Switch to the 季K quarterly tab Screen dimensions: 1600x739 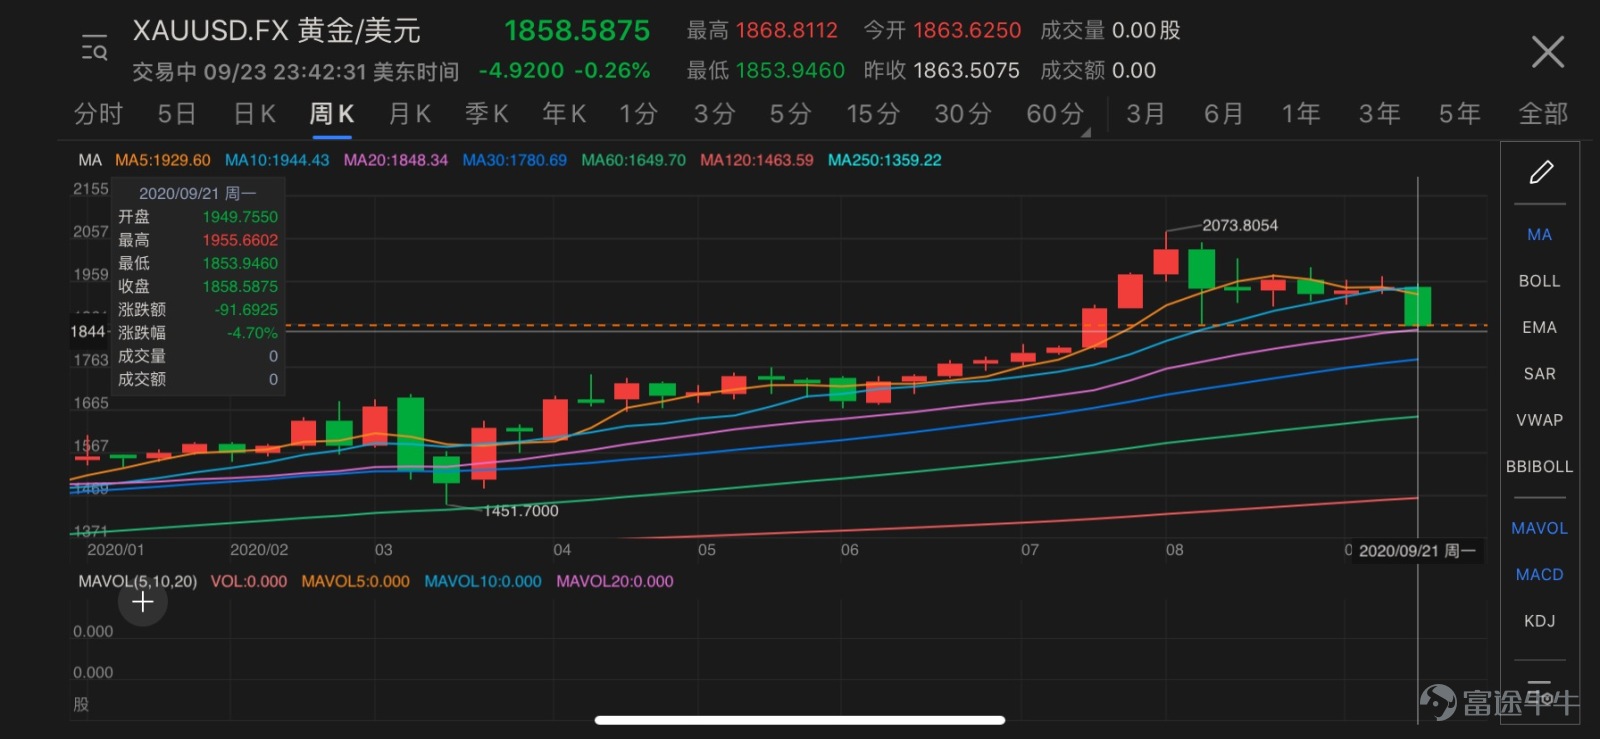pos(487,114)
